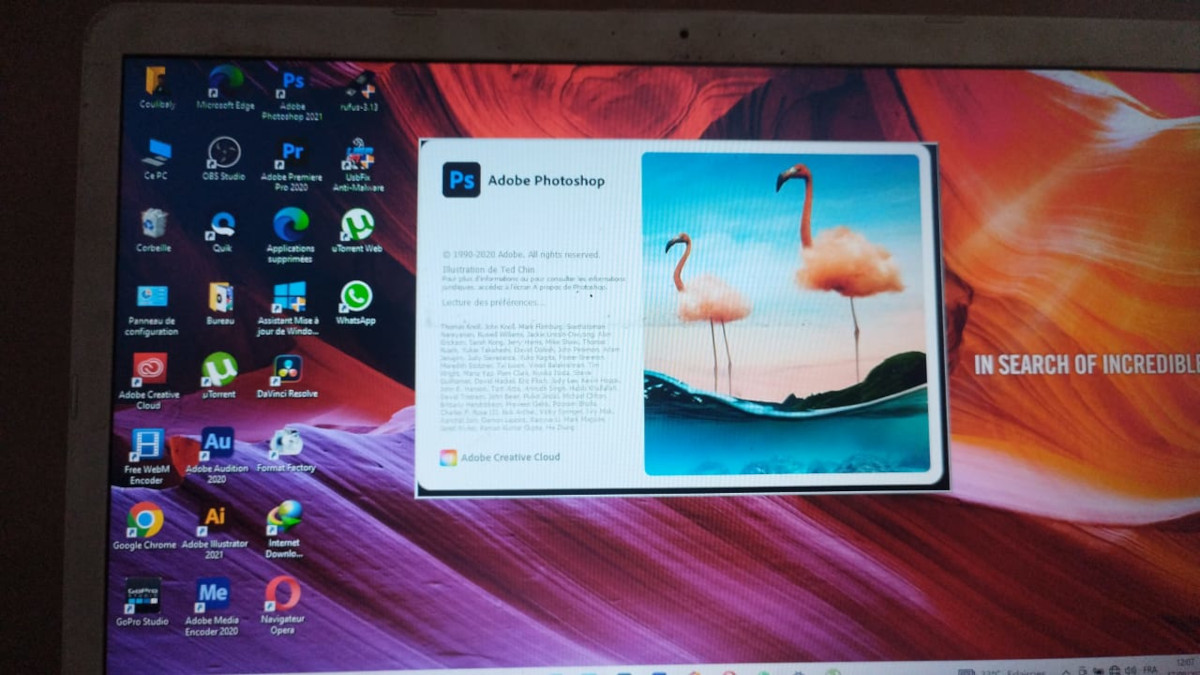Select the Adobe Audition 2020 icon
The height and width of the screenshot is (675, 1200).
coord(217,445)
